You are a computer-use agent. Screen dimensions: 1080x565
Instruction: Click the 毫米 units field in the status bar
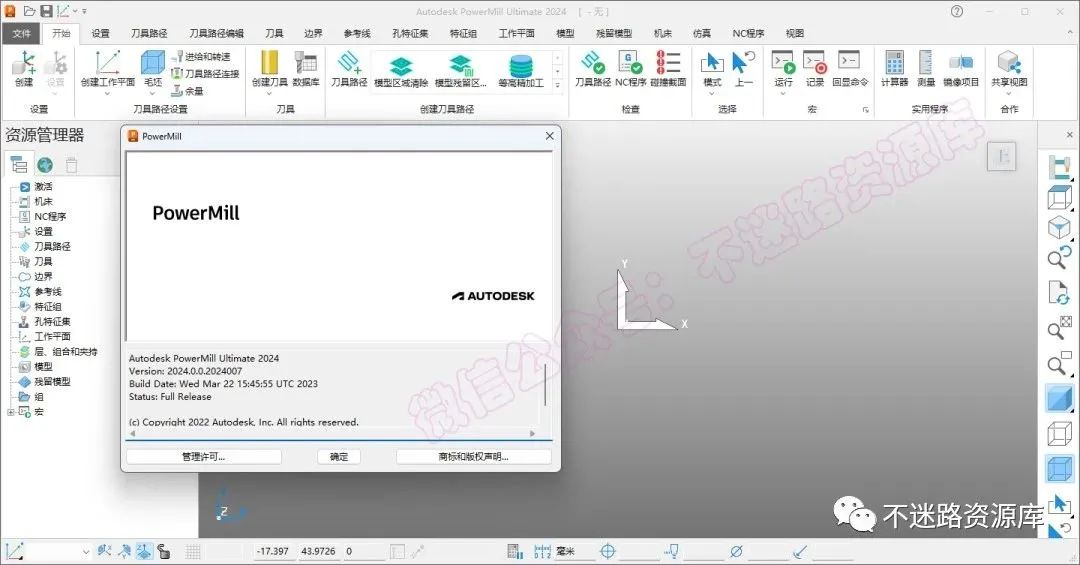[x=573, y=551]
